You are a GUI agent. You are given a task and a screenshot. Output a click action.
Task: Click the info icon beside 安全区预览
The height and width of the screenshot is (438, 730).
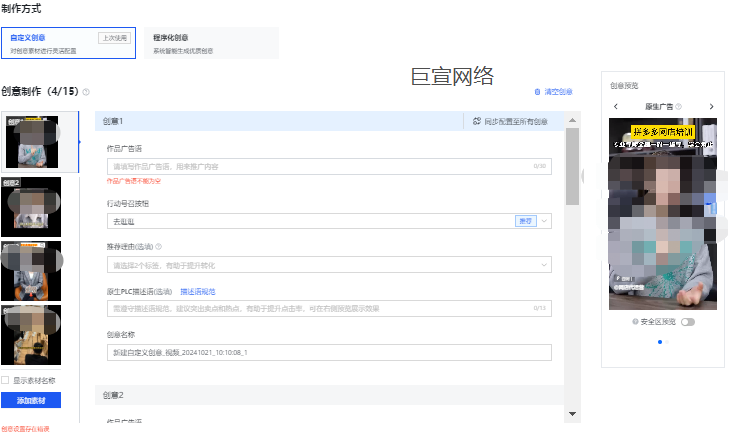coord(636,322)
